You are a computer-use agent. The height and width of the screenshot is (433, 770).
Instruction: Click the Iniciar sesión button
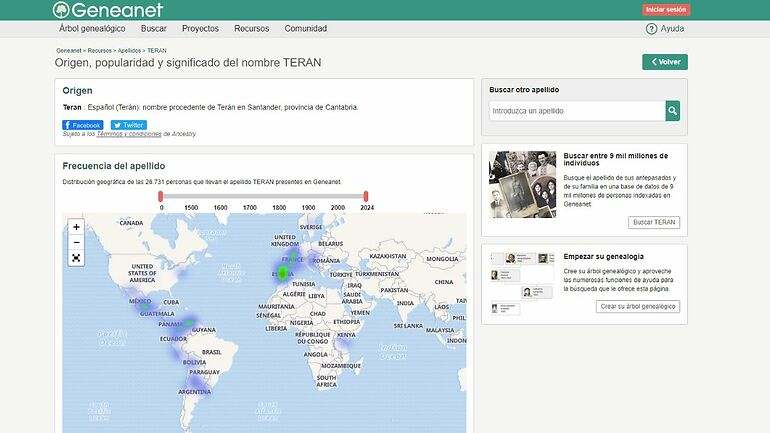(x=666, y=9)
